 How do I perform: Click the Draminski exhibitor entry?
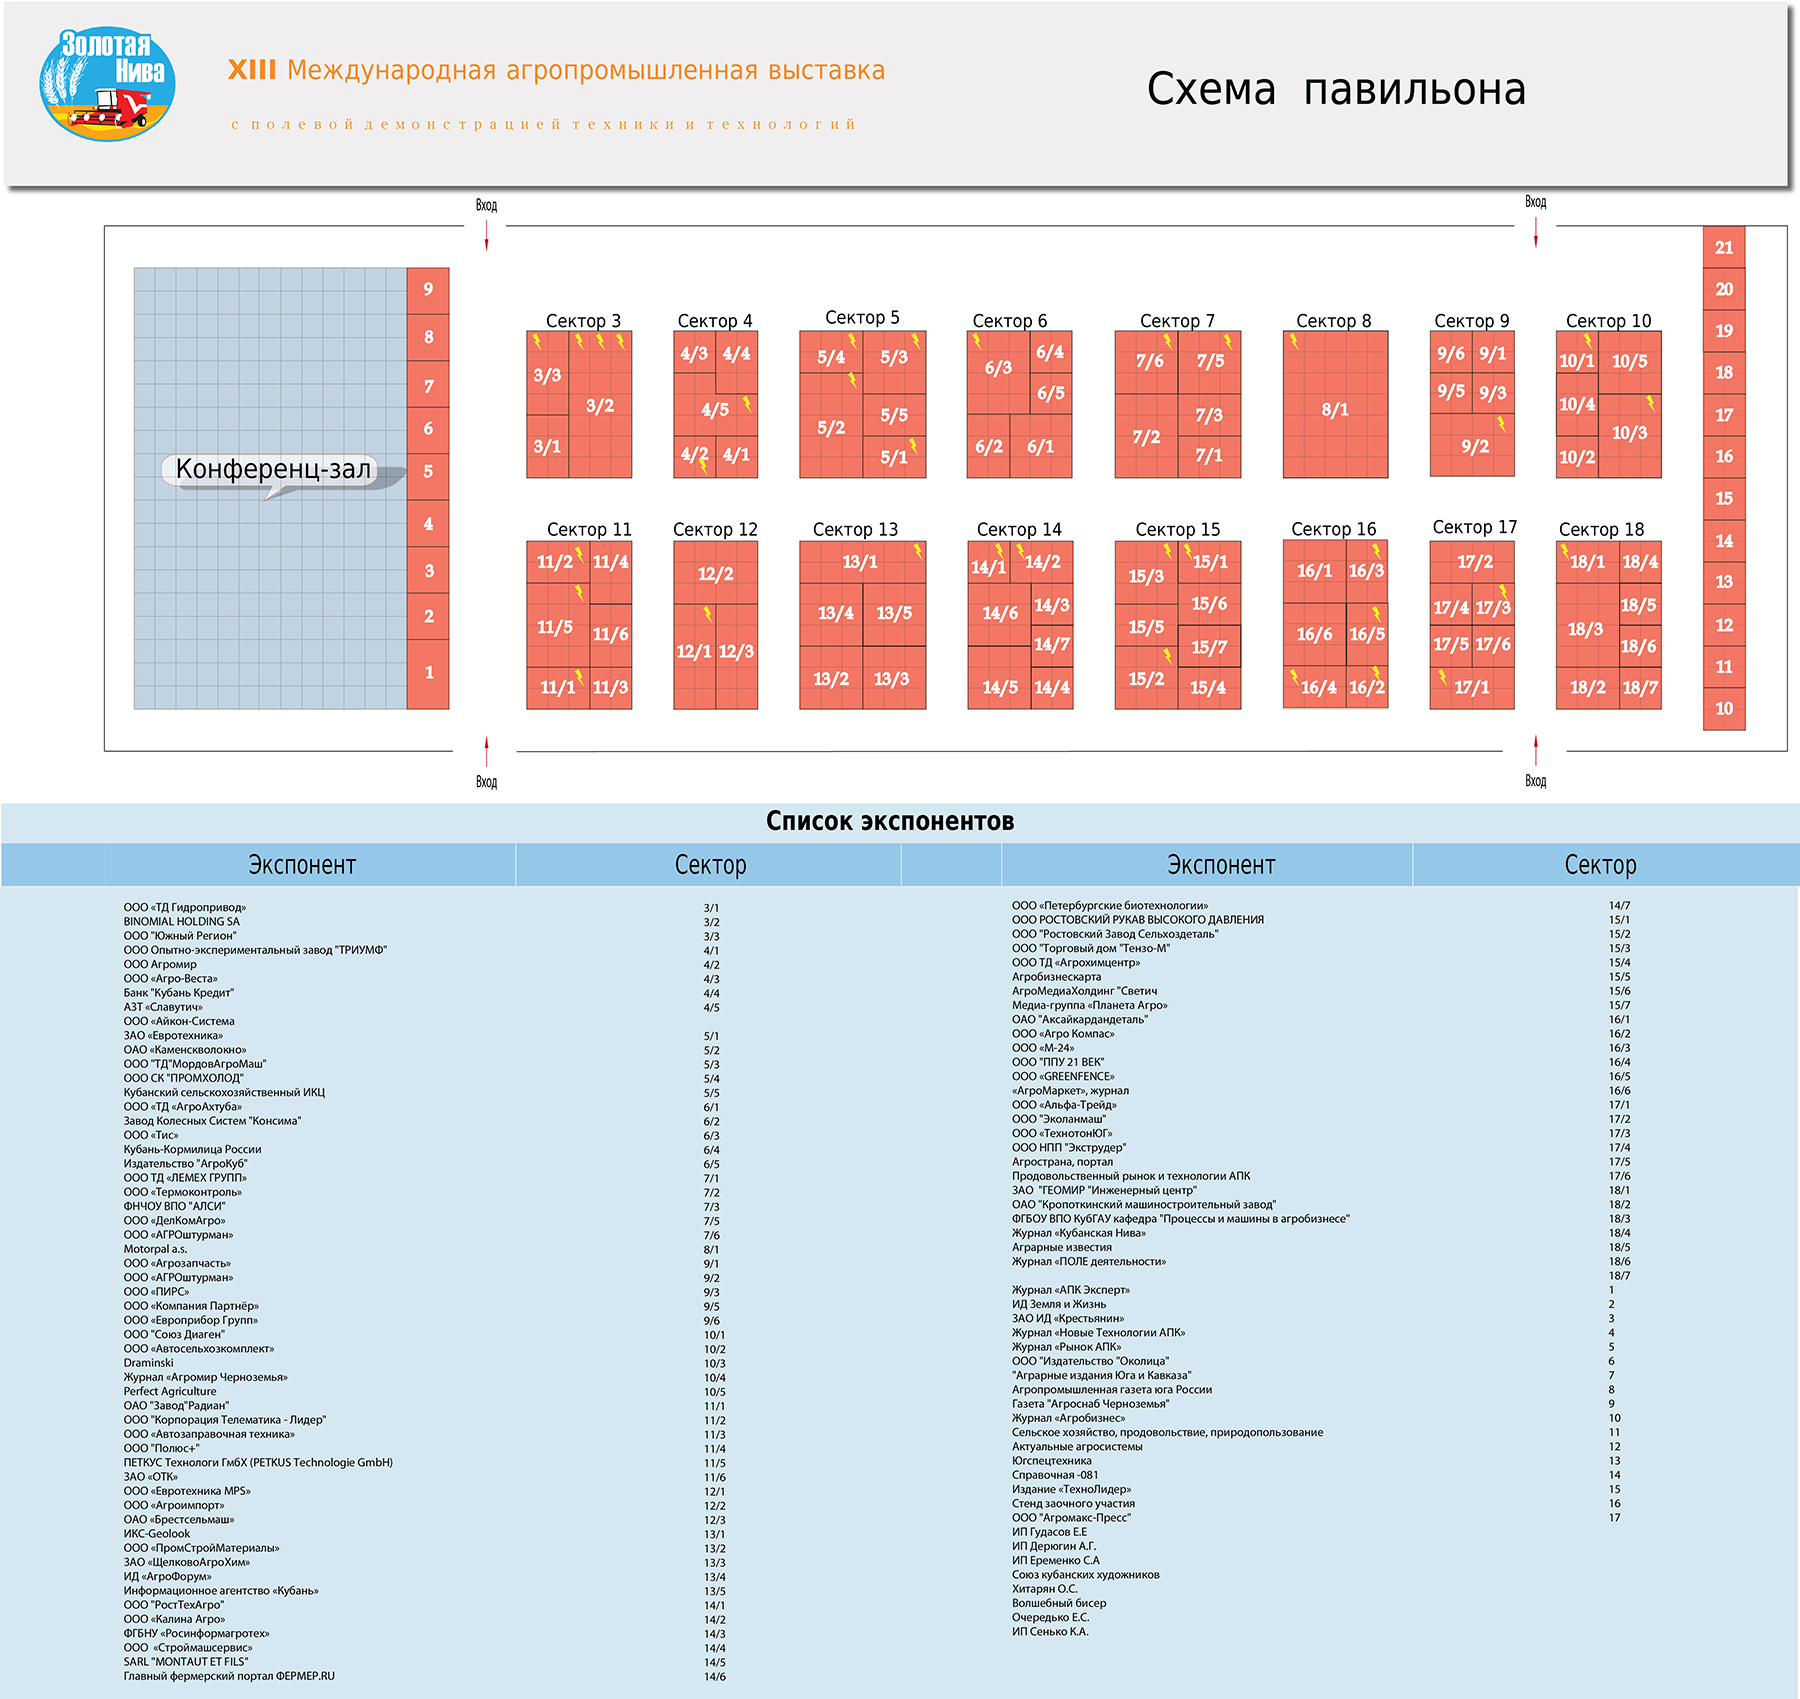[x=148, y=1363]
